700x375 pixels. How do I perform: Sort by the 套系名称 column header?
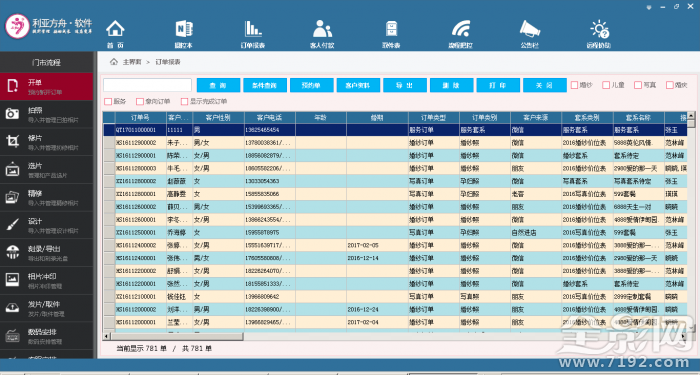pyautogui.click(x=638, y=118)
